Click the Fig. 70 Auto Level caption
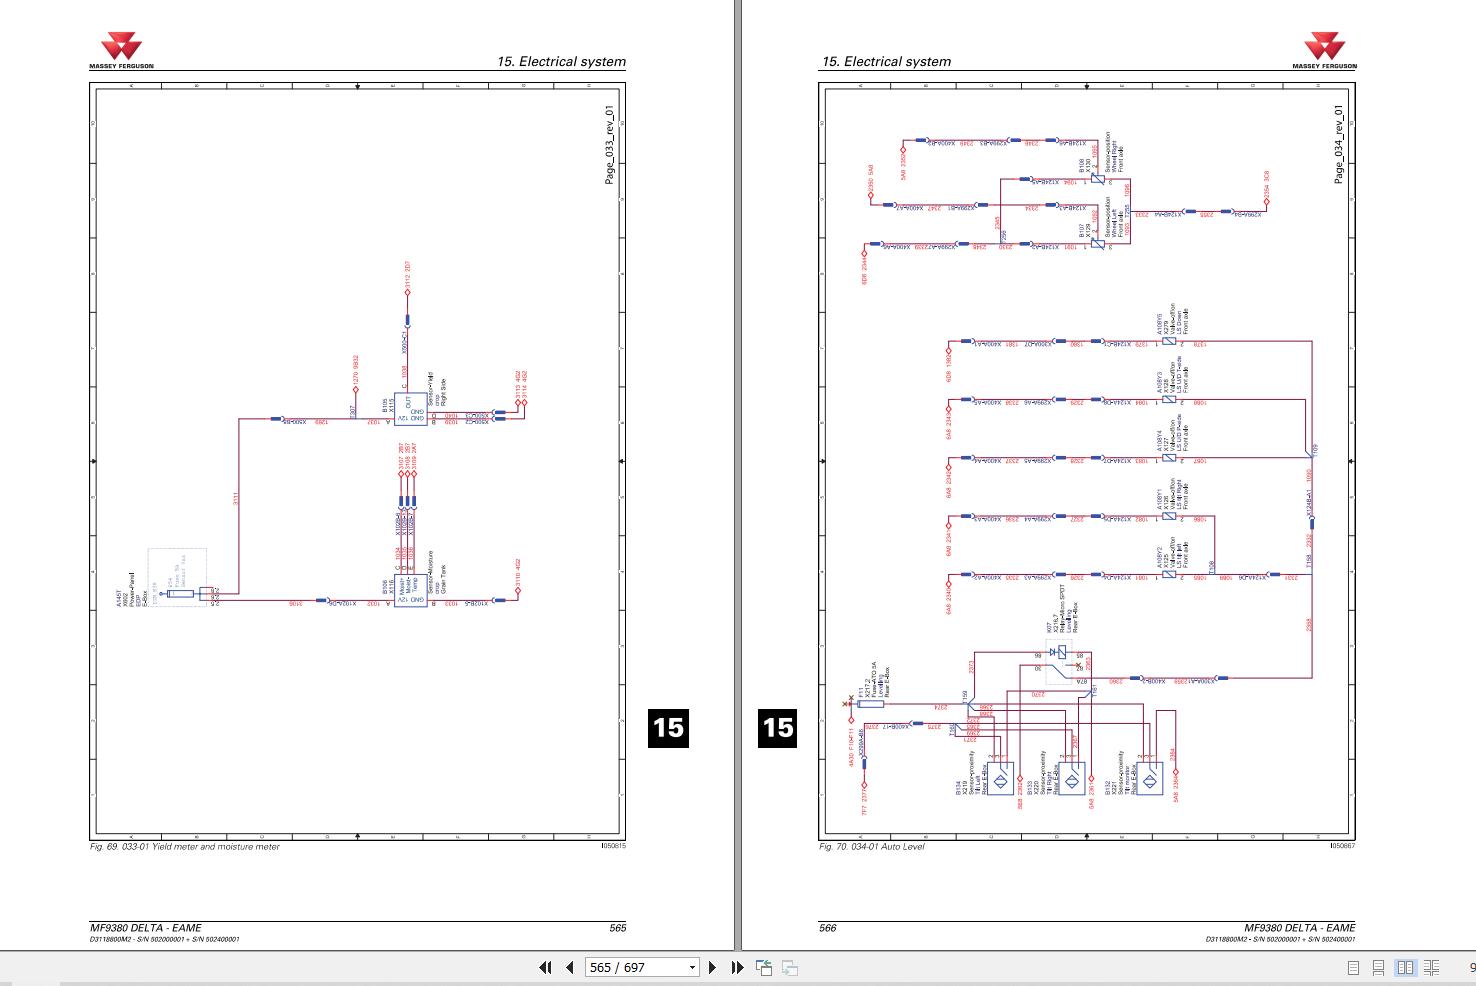 pos(872,847)
